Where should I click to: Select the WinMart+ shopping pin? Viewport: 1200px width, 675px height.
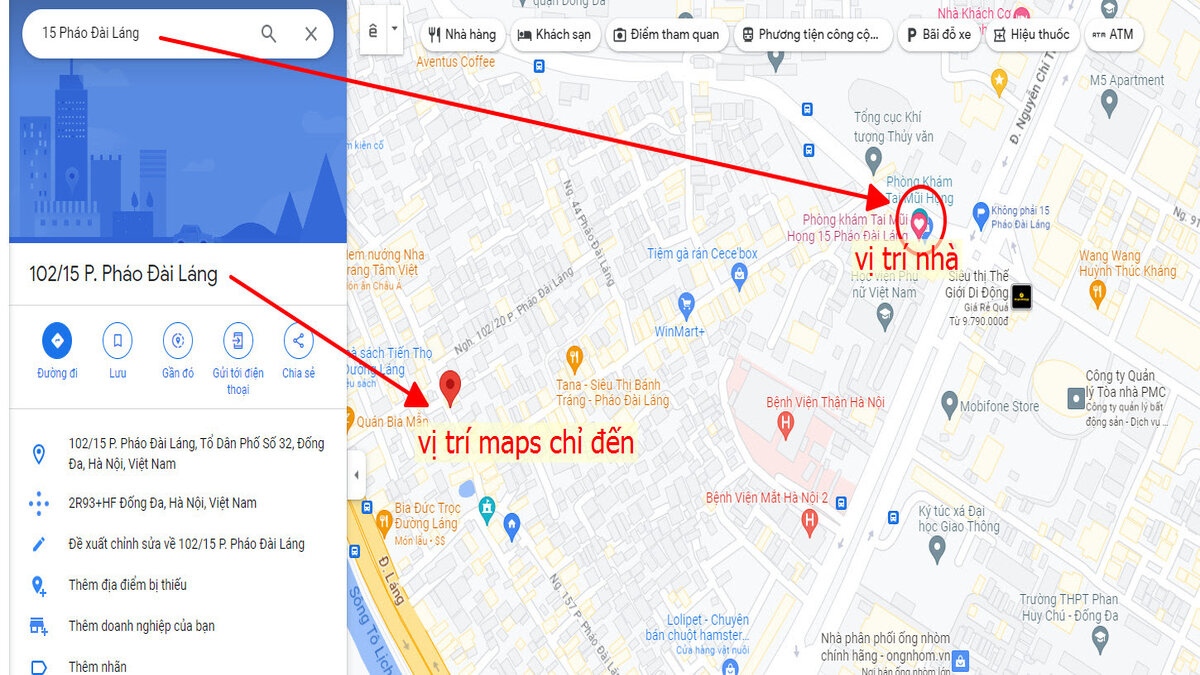686,303
